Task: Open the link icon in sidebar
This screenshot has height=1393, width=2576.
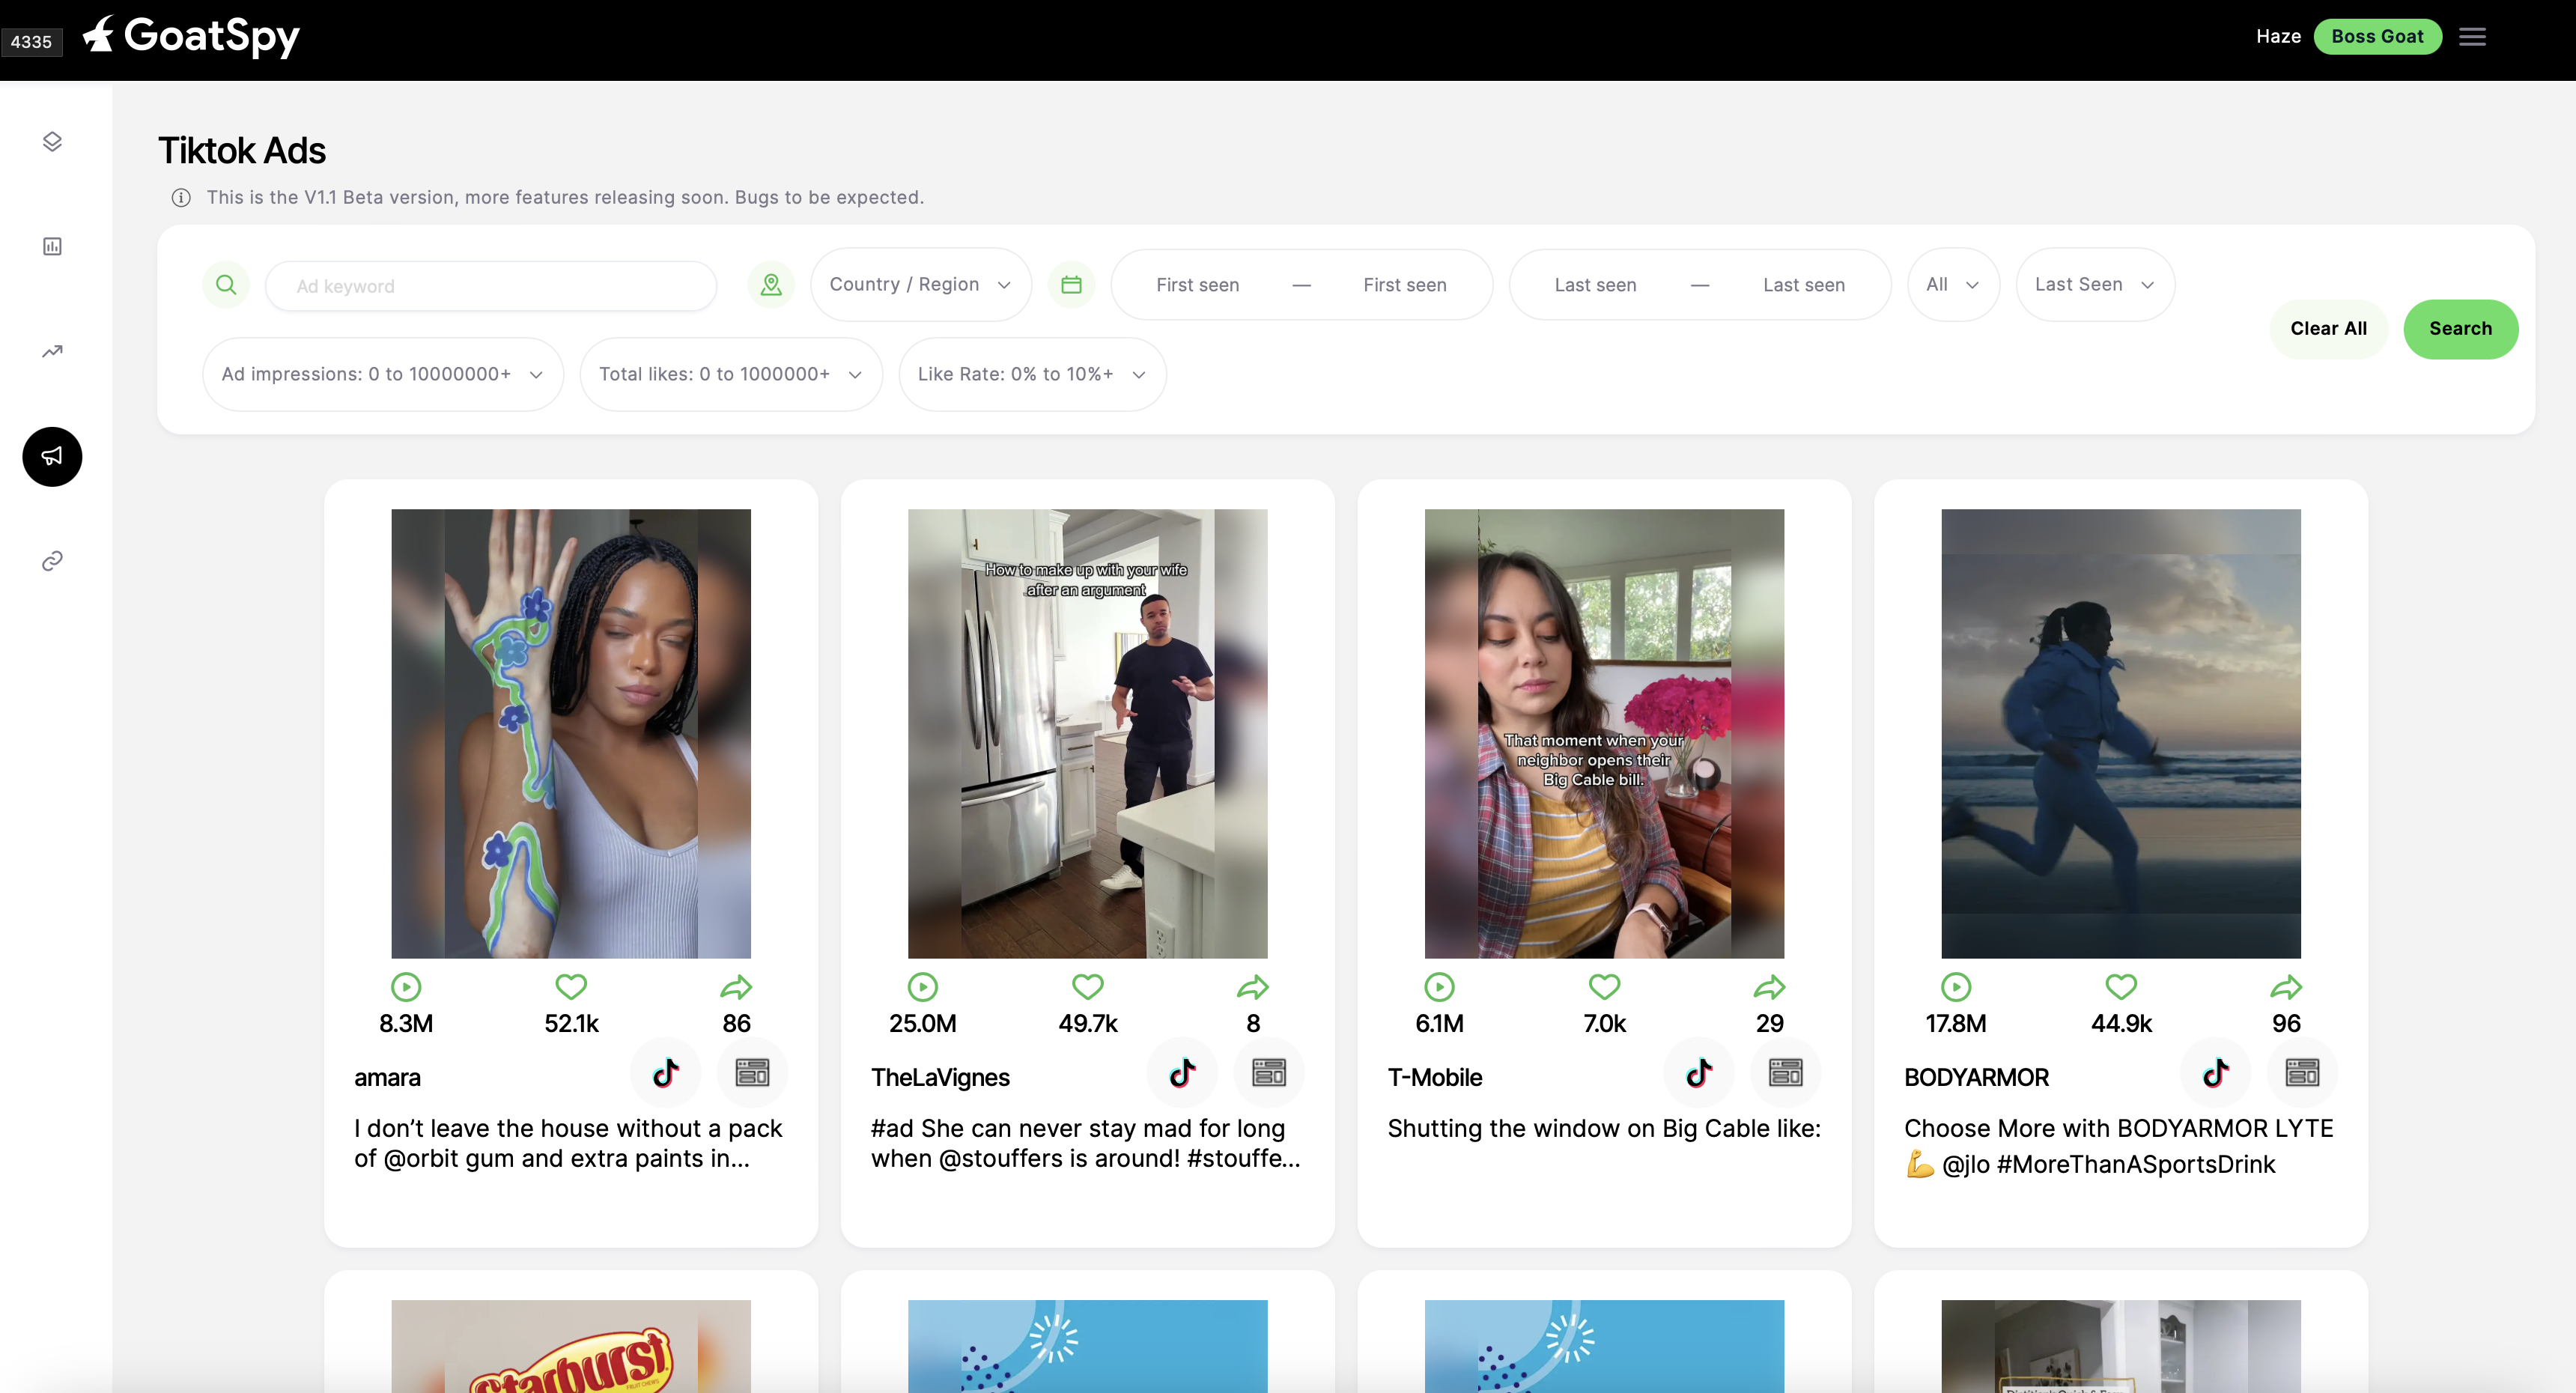Action: point(52,561)
